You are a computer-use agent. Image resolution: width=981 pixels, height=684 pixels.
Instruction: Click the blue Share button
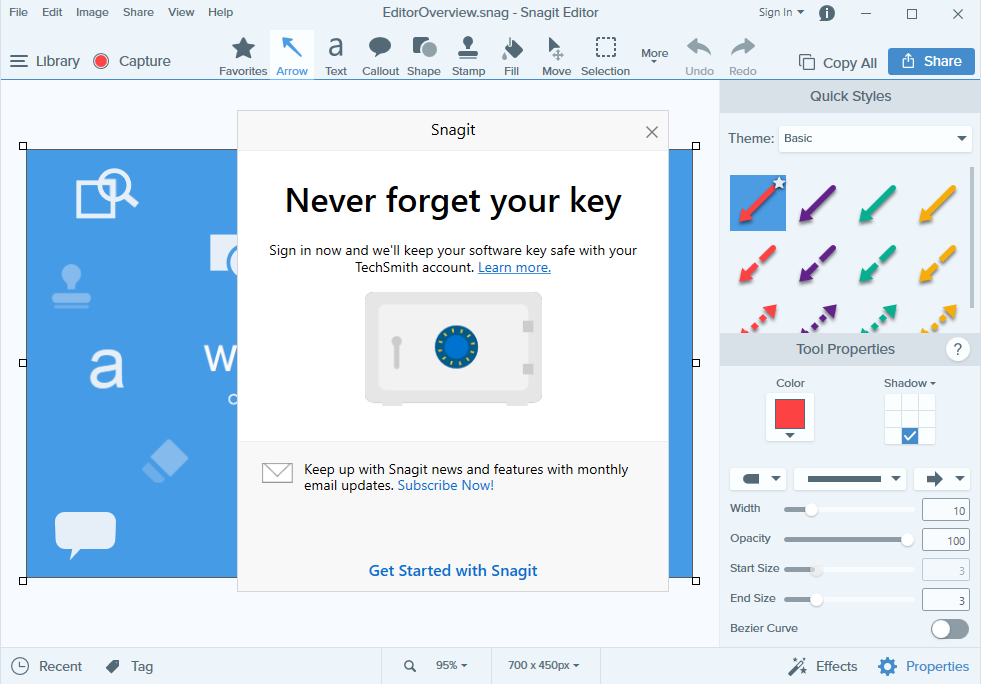(x=931, y=61)
